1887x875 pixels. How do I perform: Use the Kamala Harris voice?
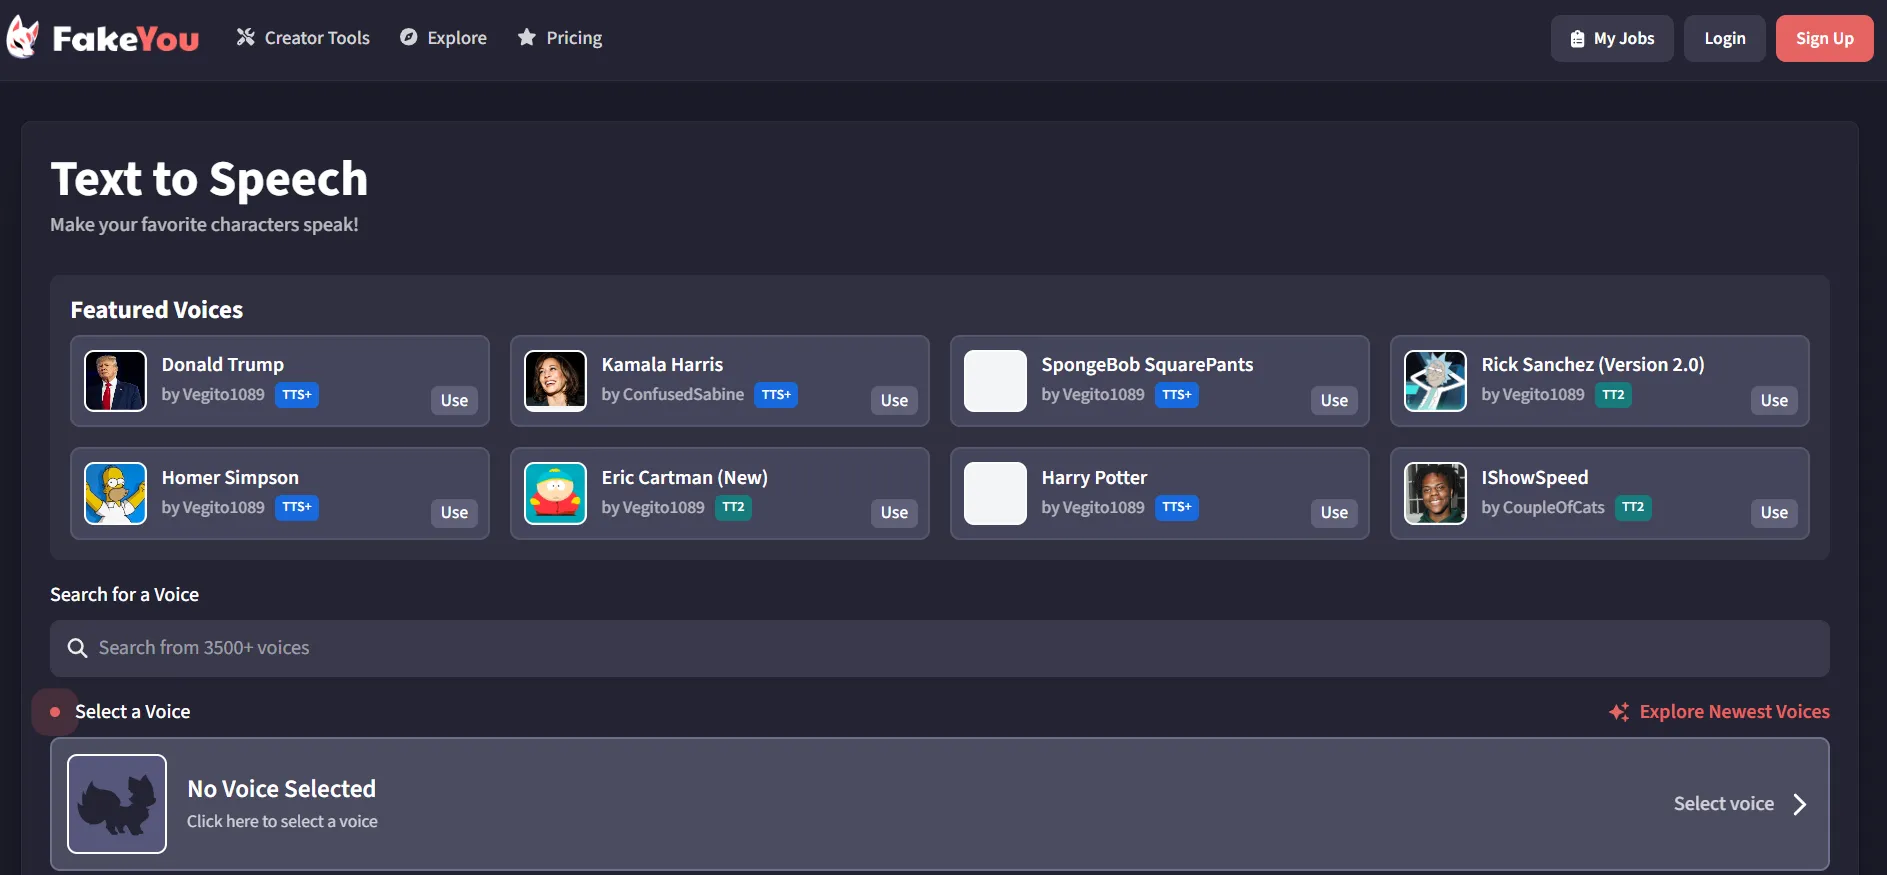pos(894,400)
